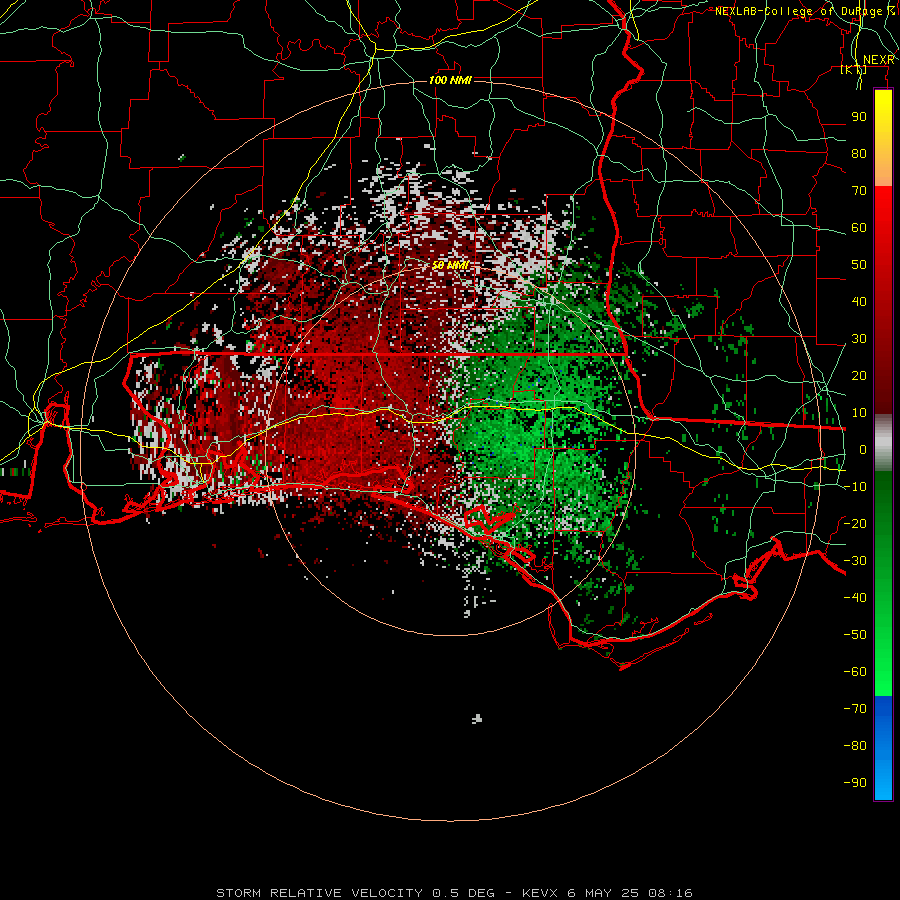Click the -20 value on the velocity scale
Viewport: 900px width, 900px height.
point(855,524)
